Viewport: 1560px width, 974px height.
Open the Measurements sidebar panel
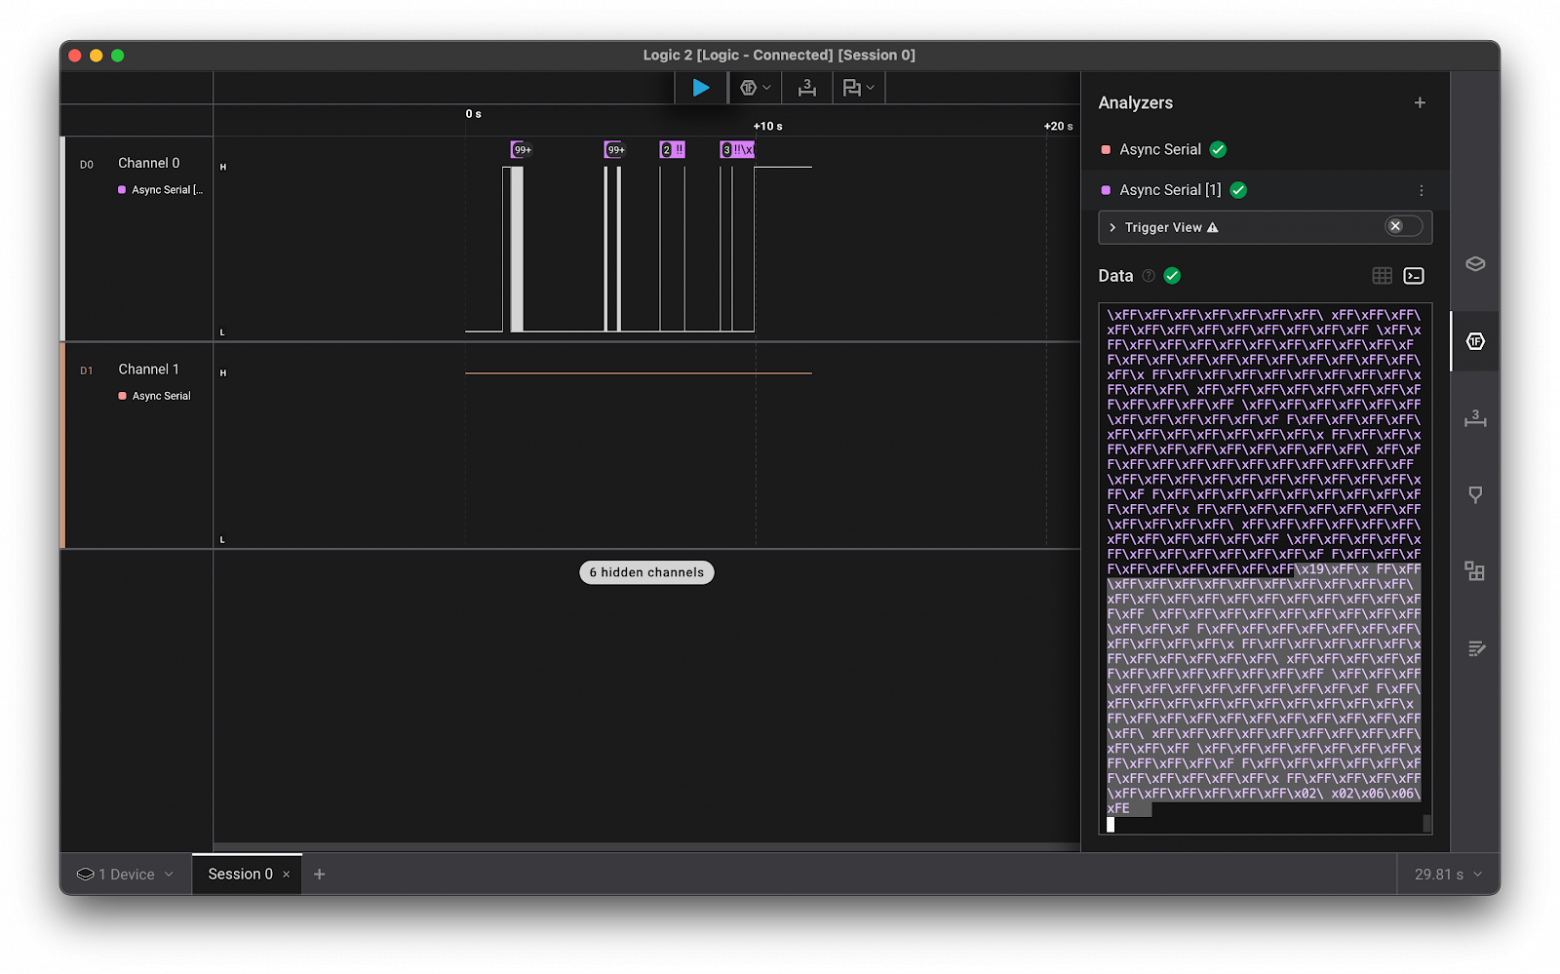pos(1475,418)
